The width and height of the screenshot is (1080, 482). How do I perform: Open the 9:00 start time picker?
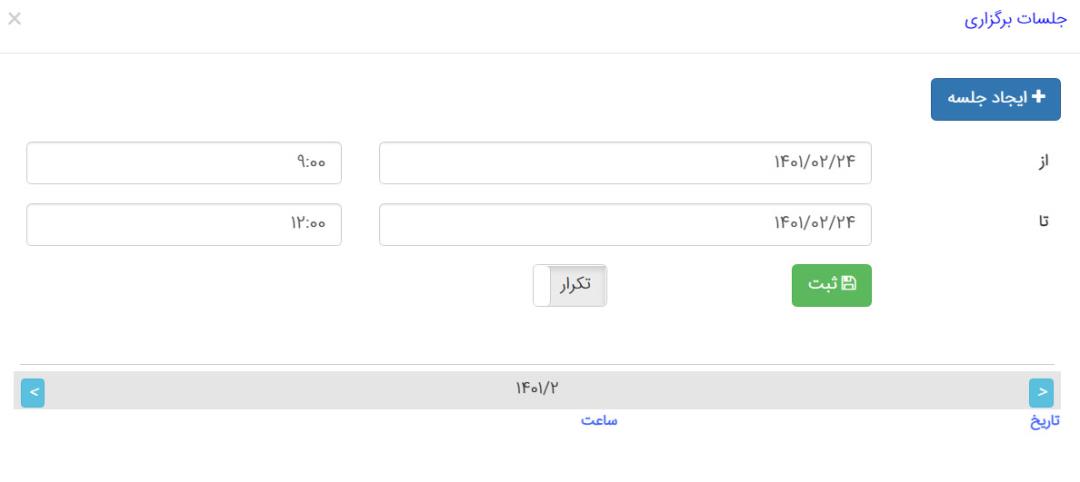tap(184, 163)
